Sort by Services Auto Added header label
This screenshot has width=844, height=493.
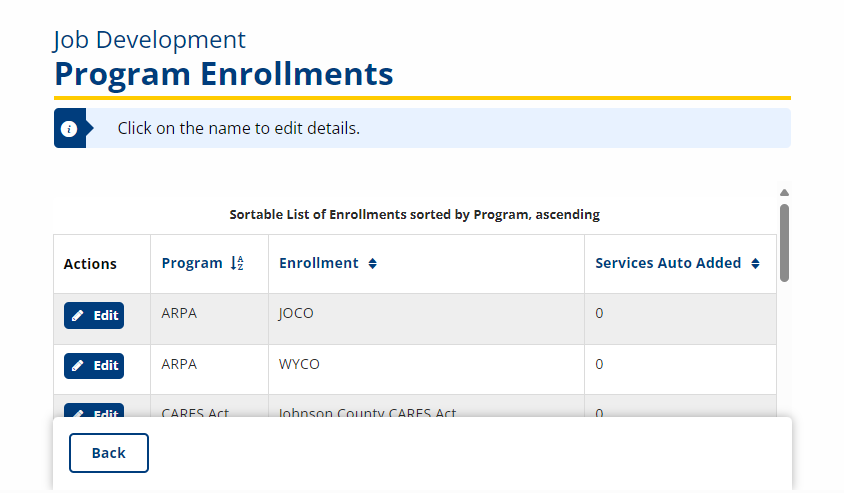(x=668, y=263)
